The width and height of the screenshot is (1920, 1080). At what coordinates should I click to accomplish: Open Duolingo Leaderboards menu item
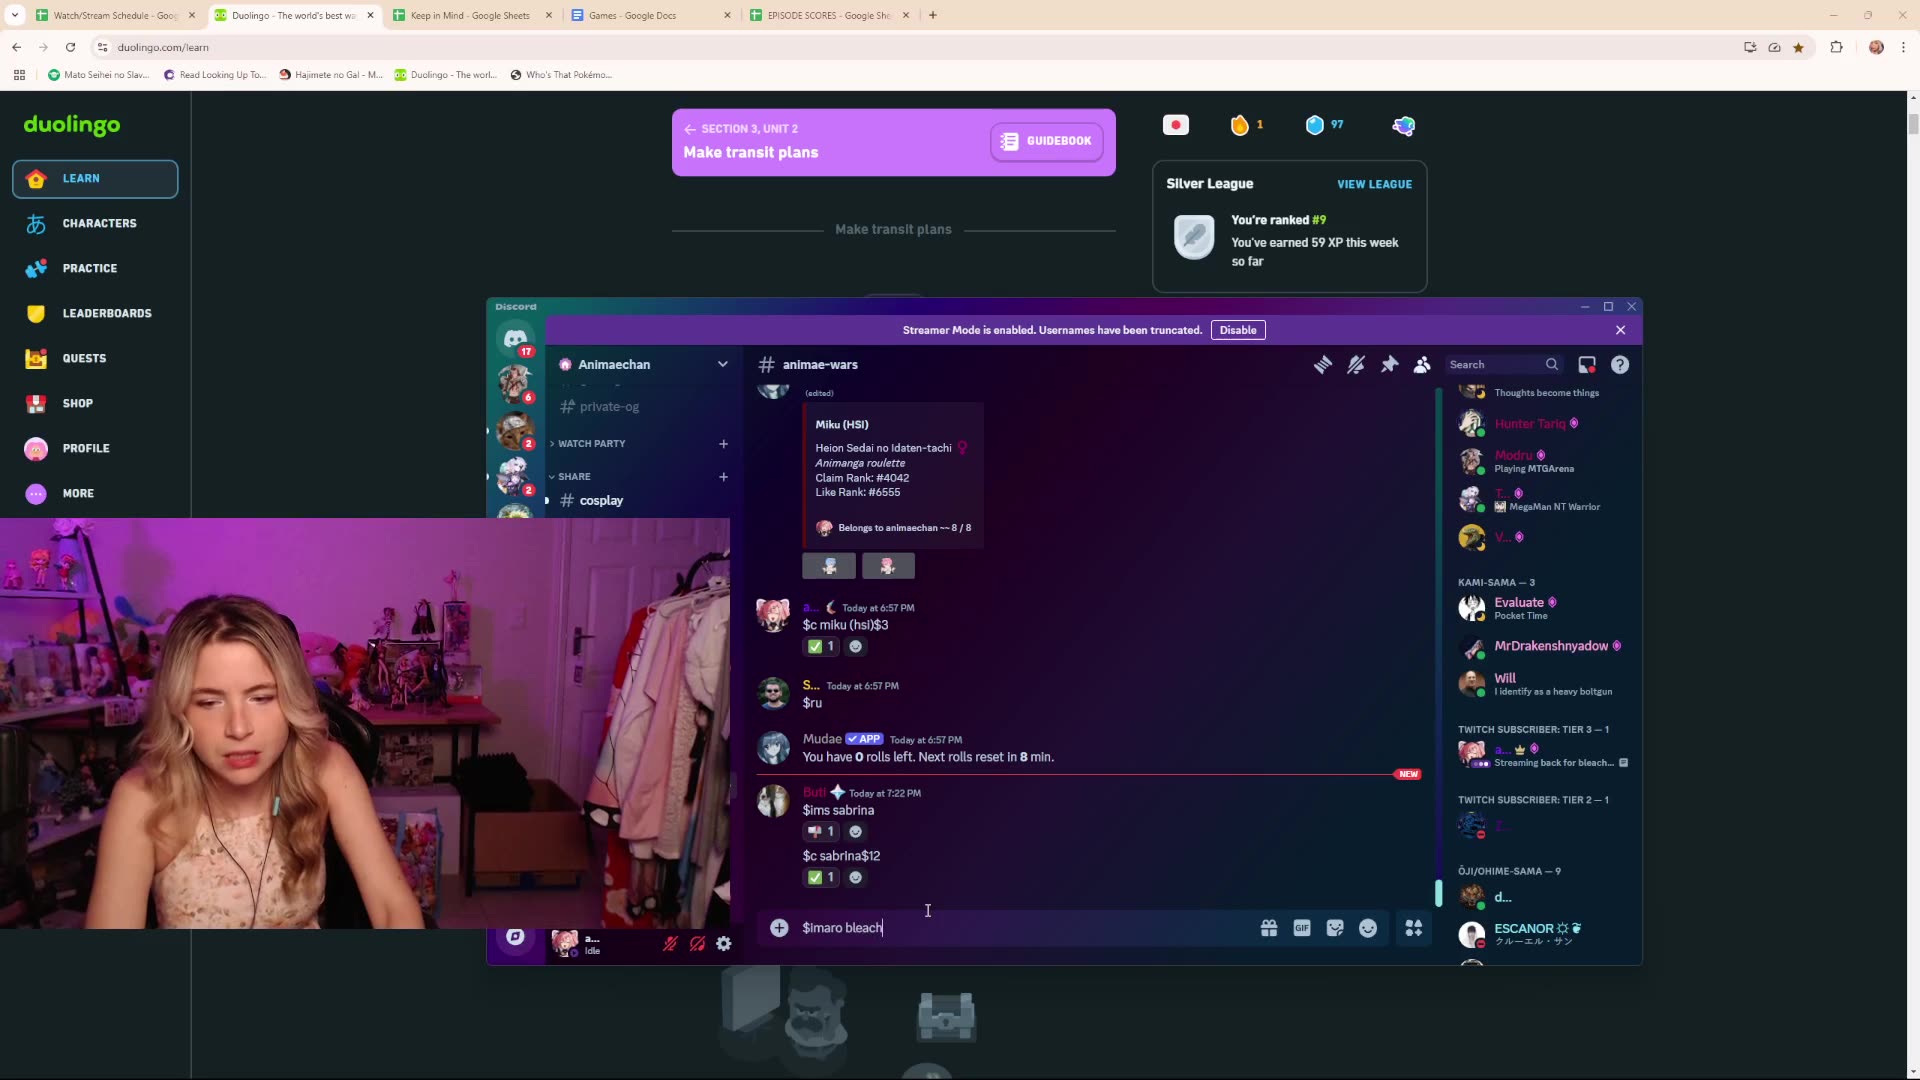pos(107,313)
